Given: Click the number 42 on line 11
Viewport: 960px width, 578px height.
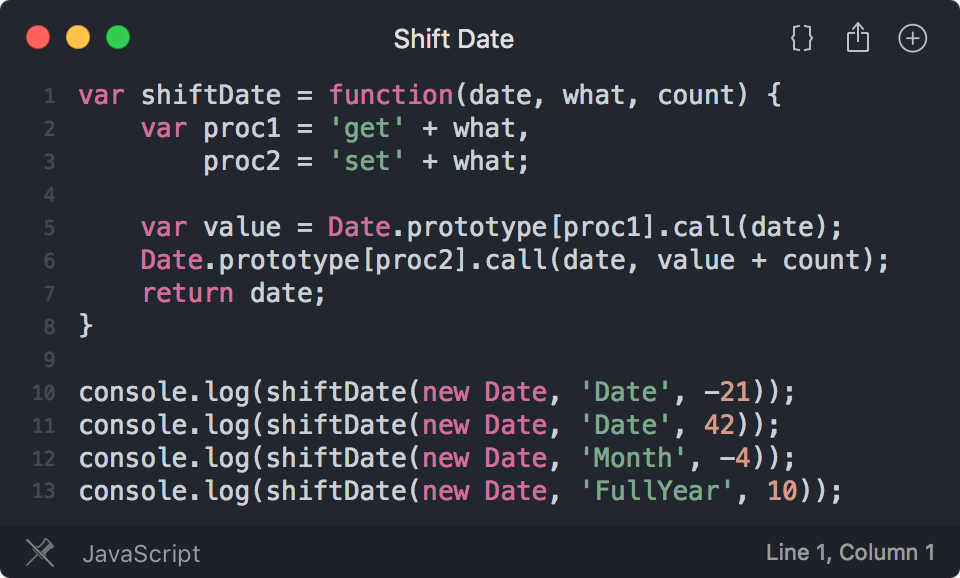Looking at the screenshot, I should click(719, 425).
